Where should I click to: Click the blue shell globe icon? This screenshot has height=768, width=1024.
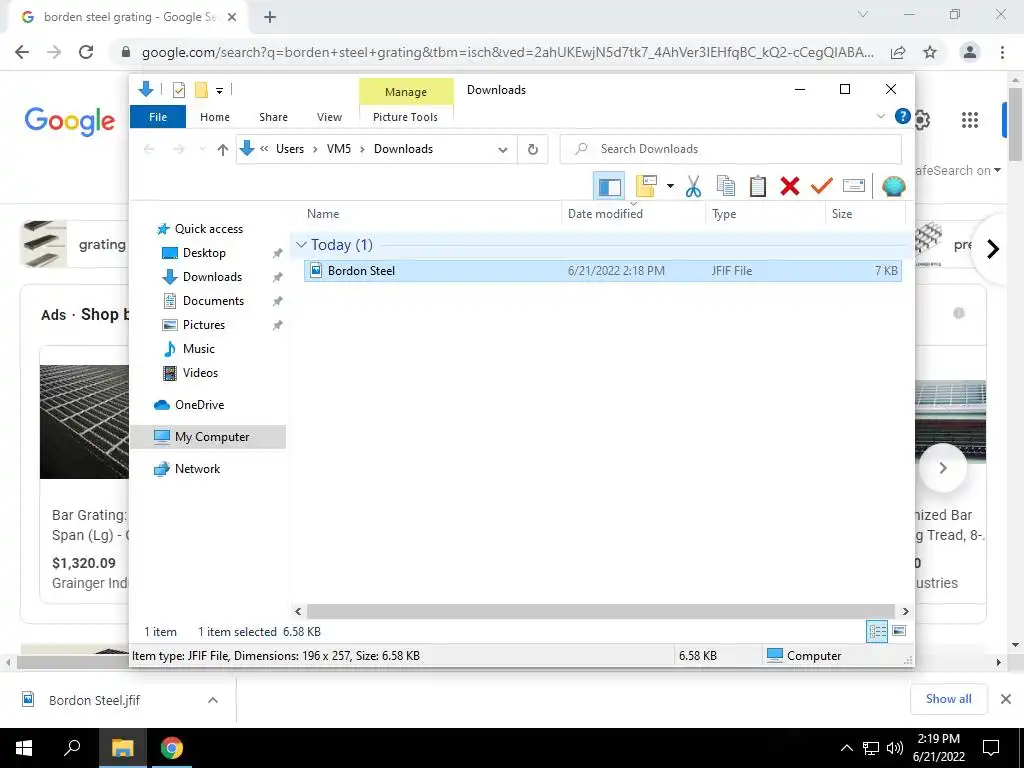coord(893,187)
